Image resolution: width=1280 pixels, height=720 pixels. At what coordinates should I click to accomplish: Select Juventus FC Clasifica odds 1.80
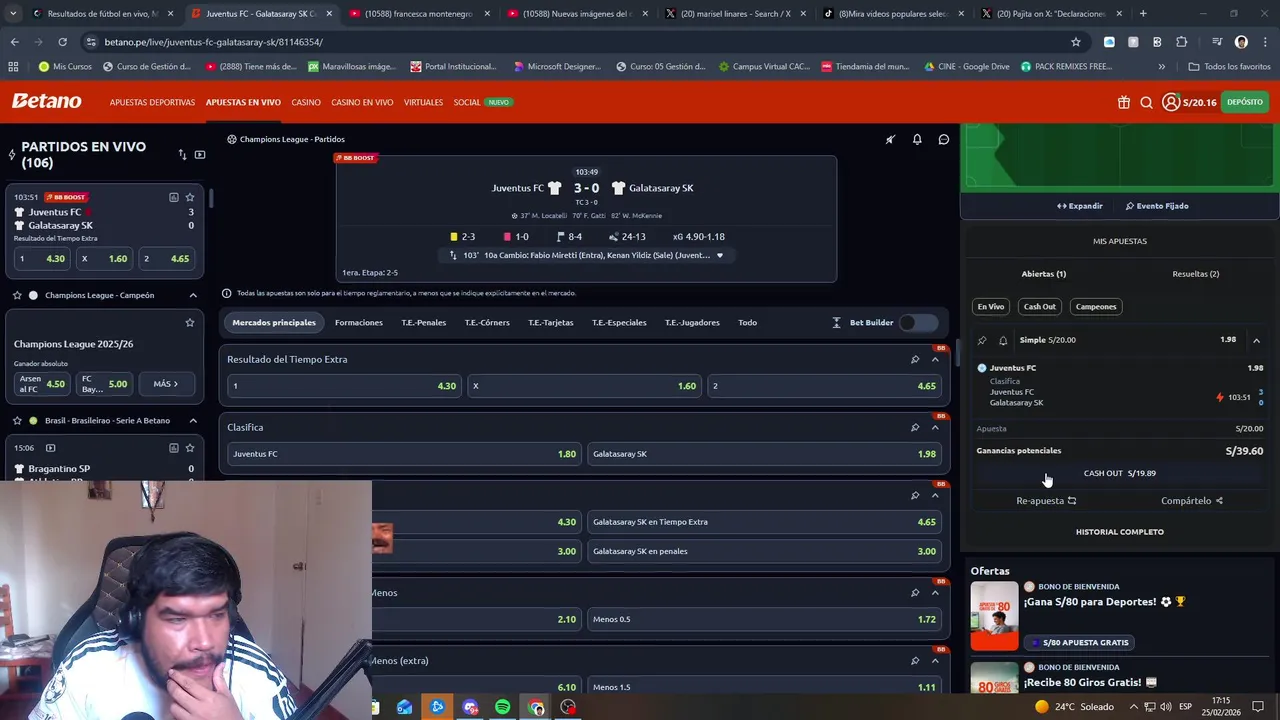(405, 454)
